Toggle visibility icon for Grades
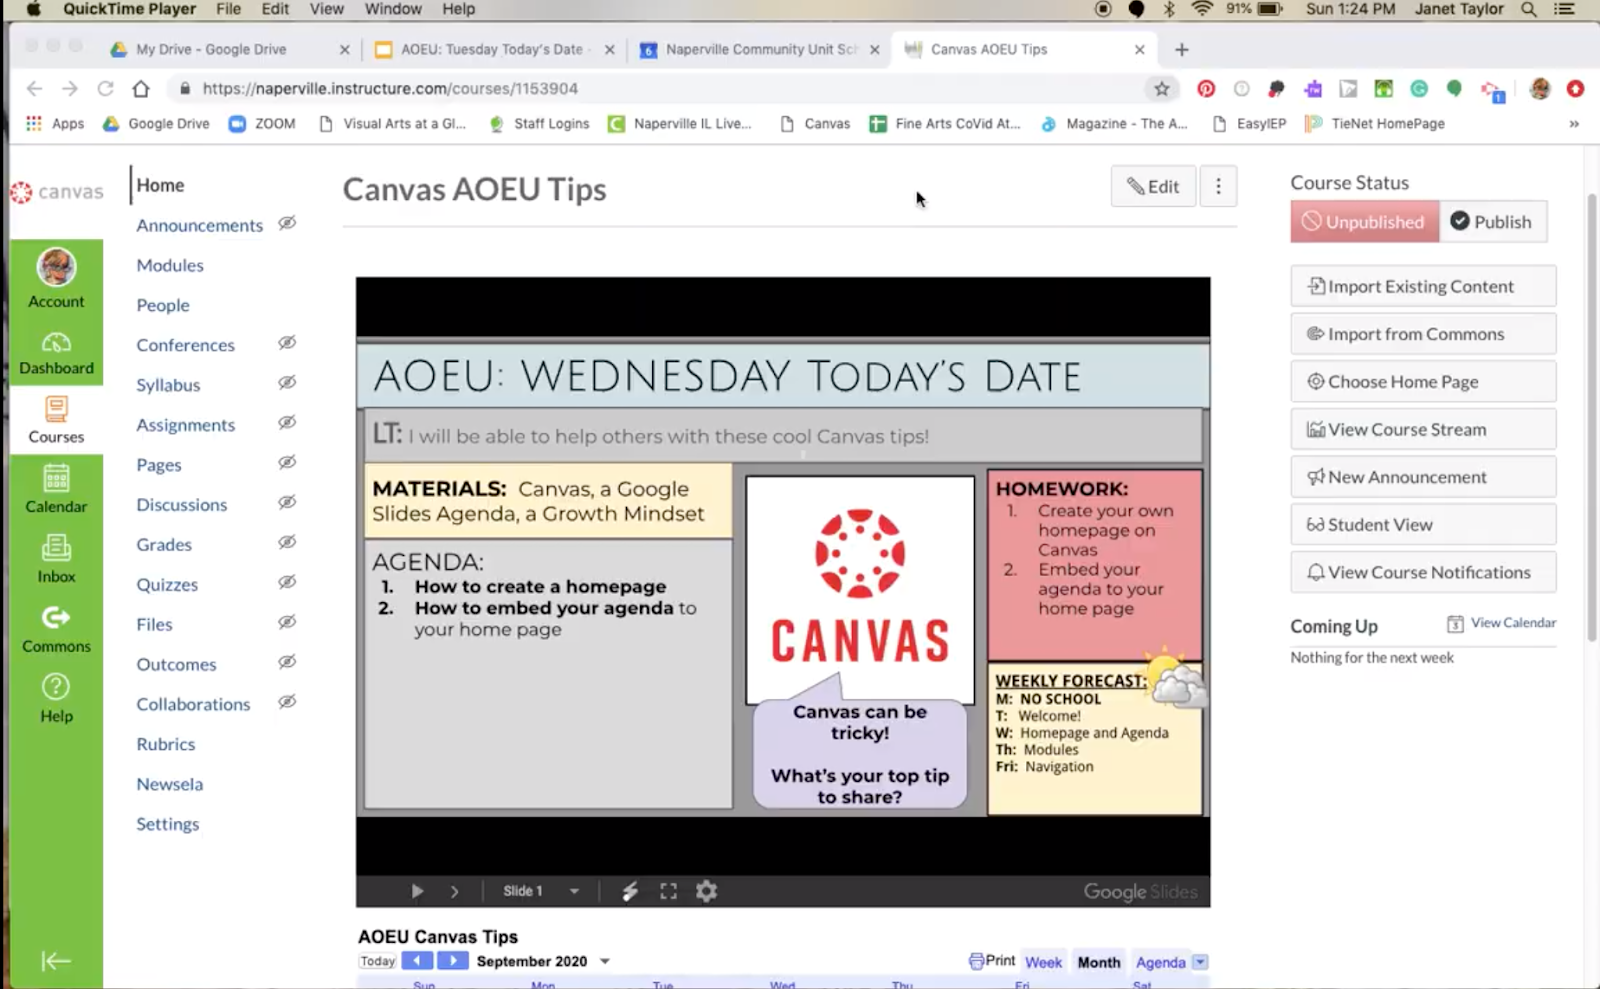 [x=287, y=542]
